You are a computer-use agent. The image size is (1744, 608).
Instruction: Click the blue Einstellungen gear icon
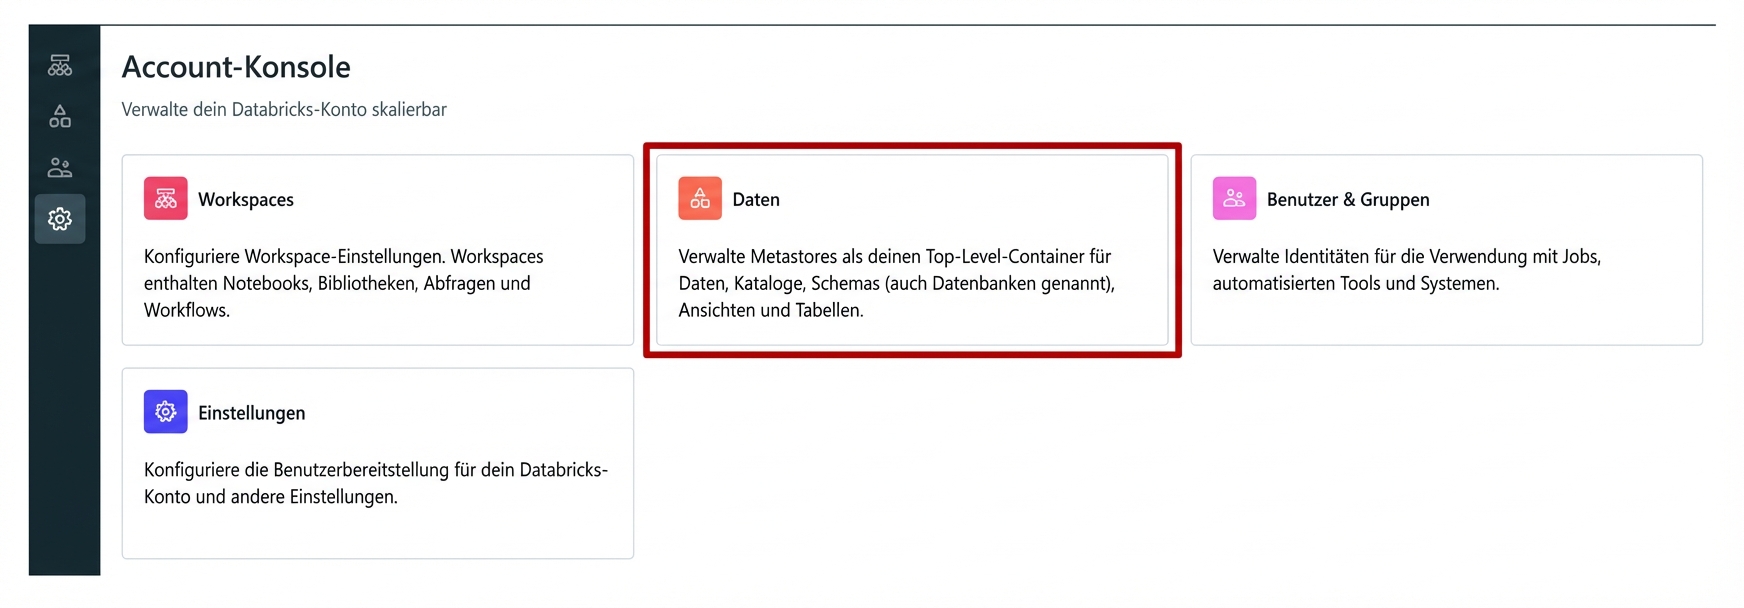click(166, 411)
